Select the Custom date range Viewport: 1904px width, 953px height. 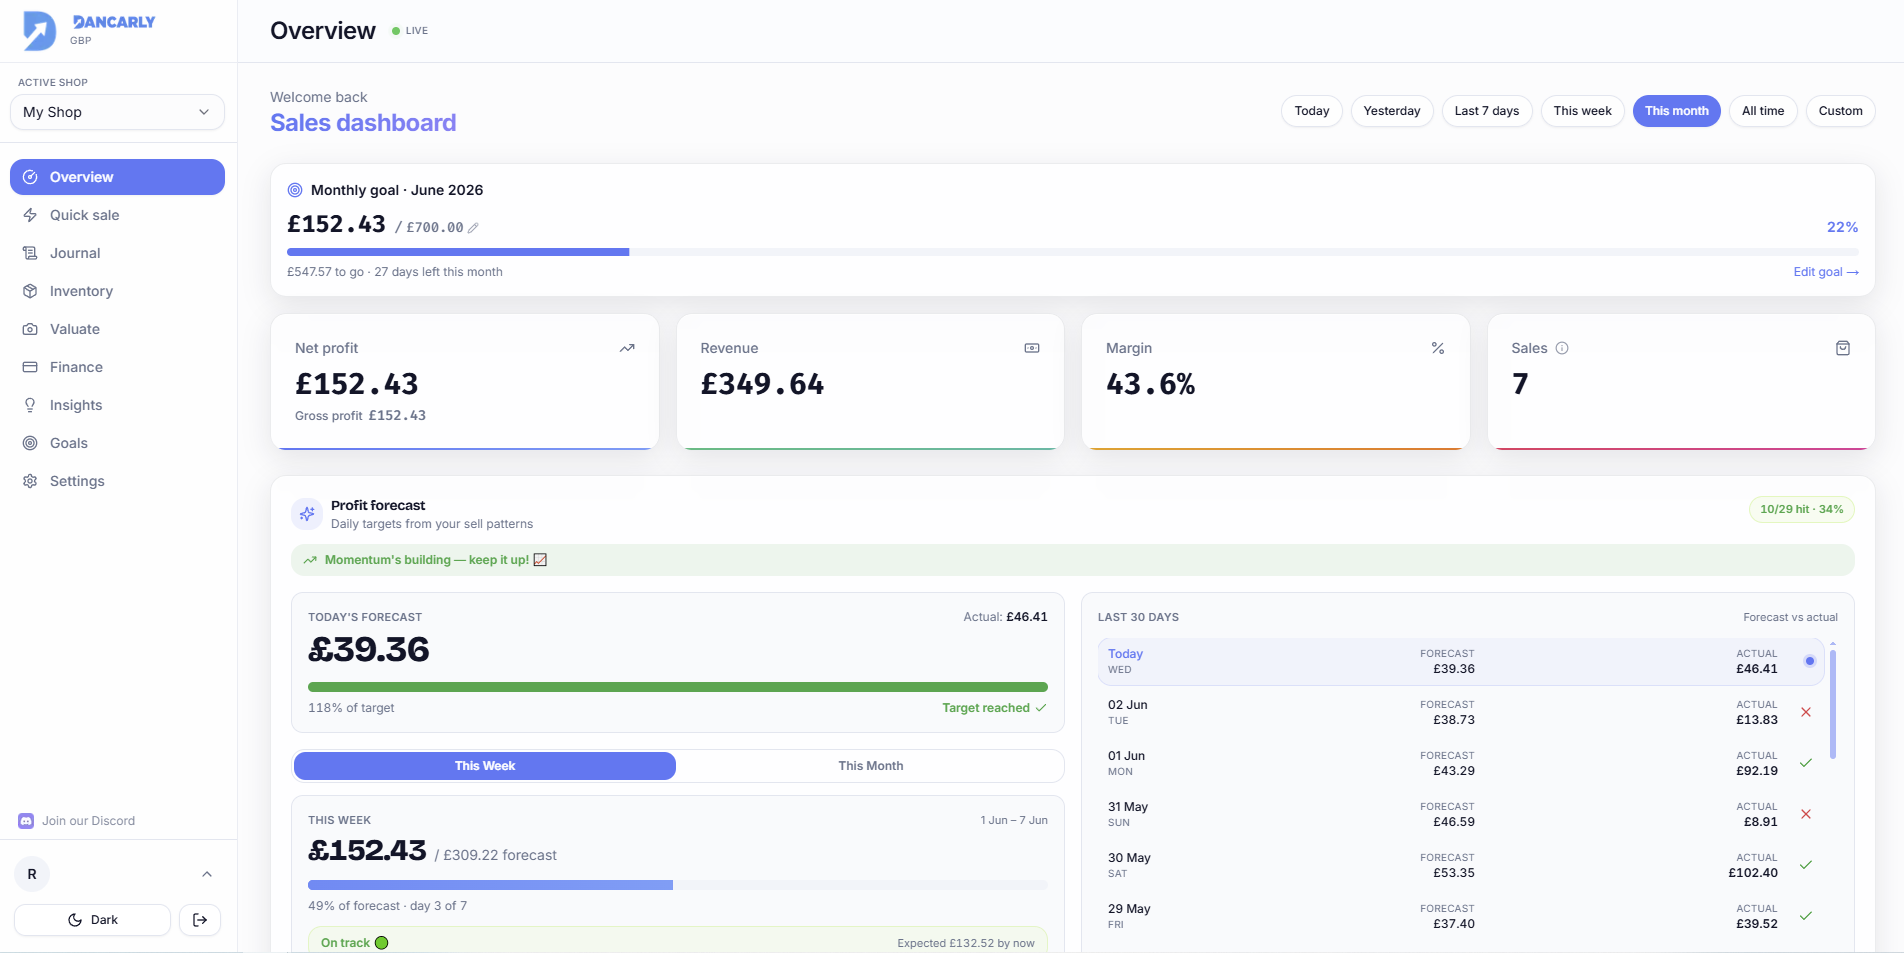tap(1841, 111)
